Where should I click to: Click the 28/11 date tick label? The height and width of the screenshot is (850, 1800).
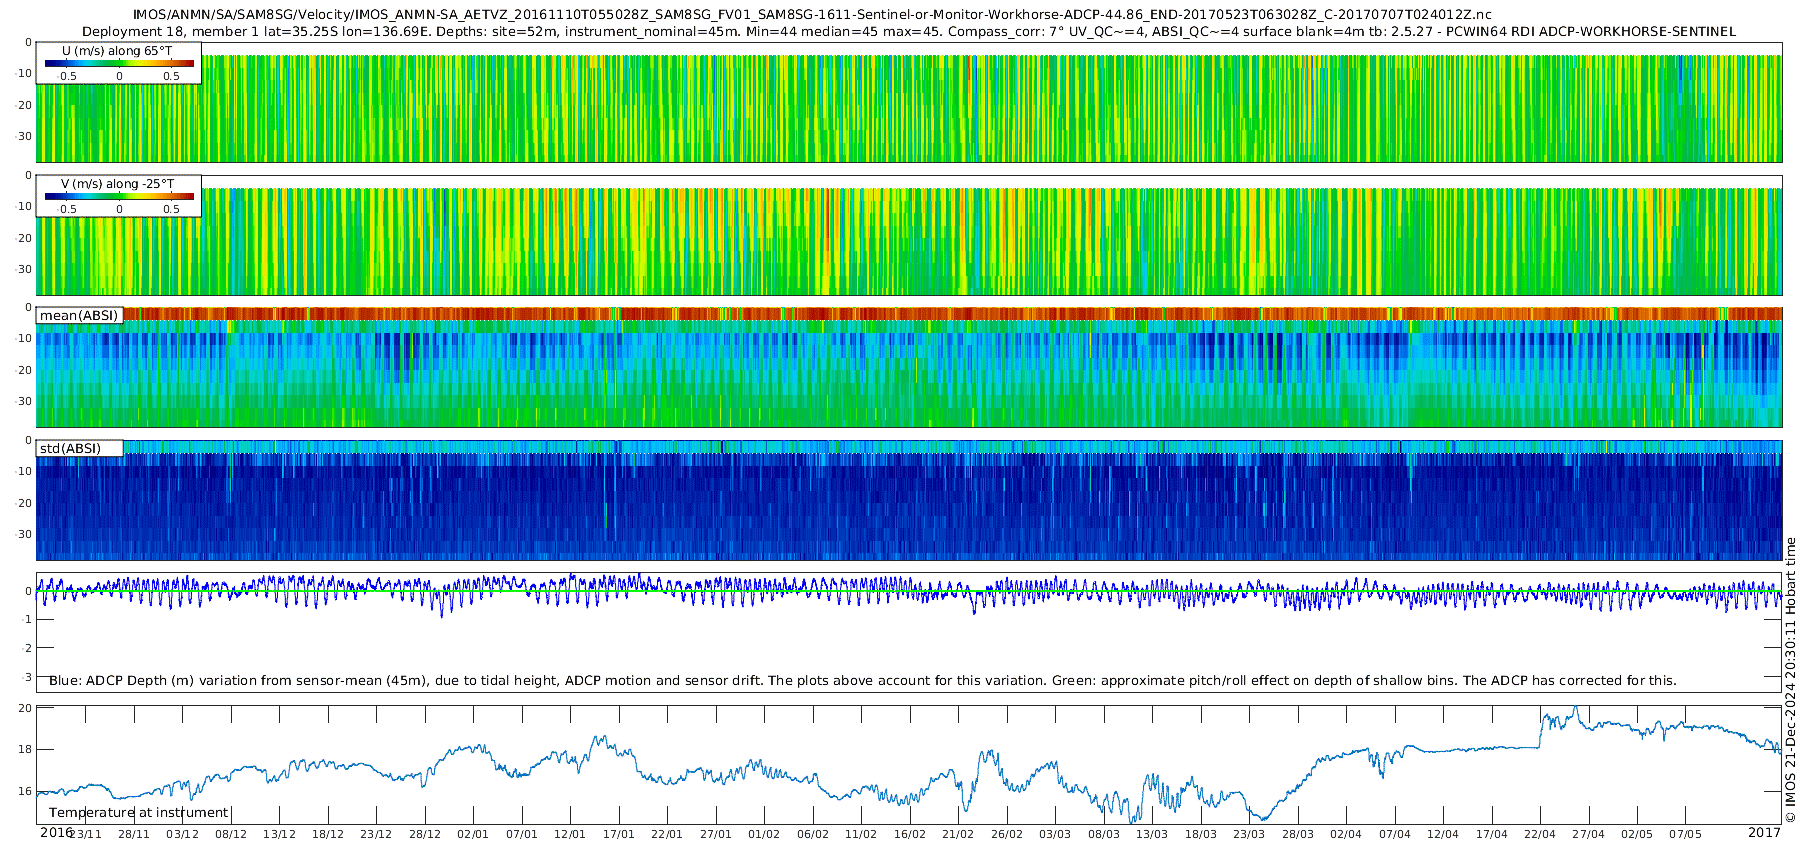134,834
